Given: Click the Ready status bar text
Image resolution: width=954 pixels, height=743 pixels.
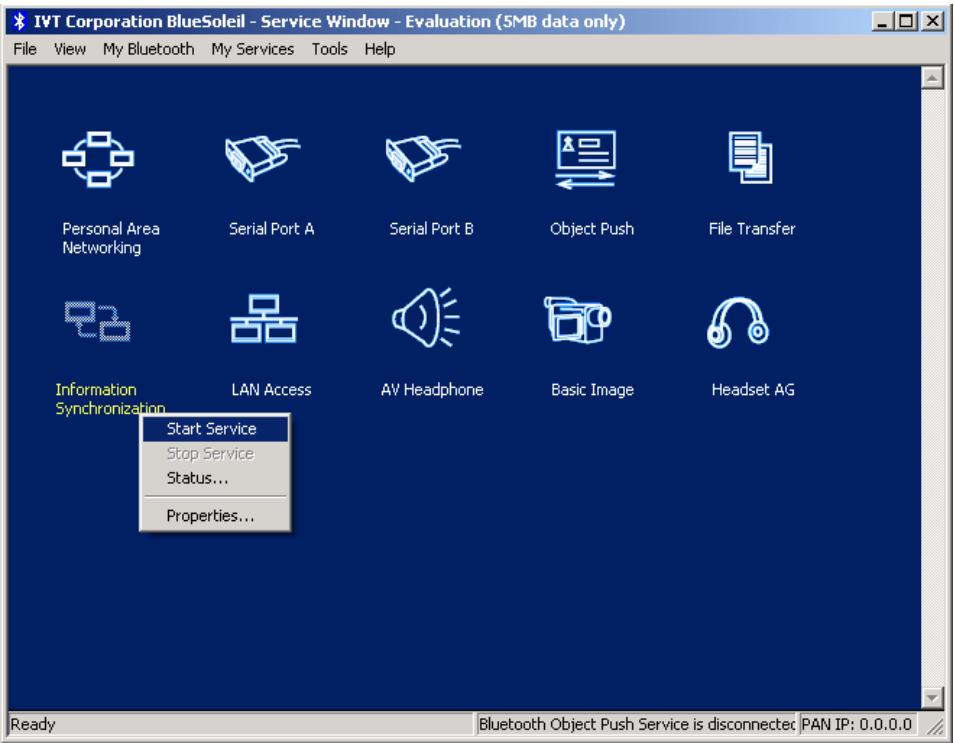Looking at the screenshot, I should click(x=33, y=724).
